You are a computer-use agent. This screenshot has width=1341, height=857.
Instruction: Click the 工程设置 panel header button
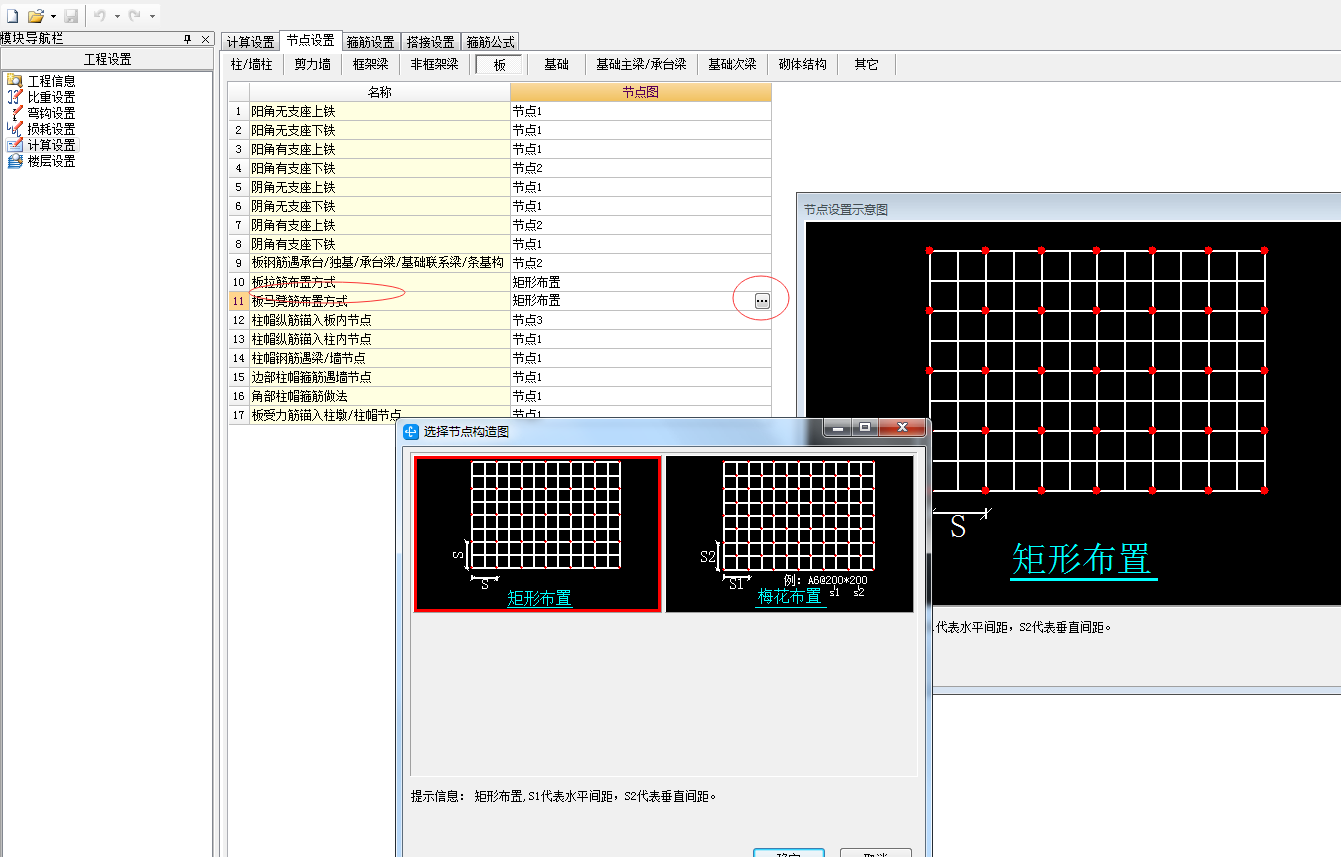pos(107,59)
